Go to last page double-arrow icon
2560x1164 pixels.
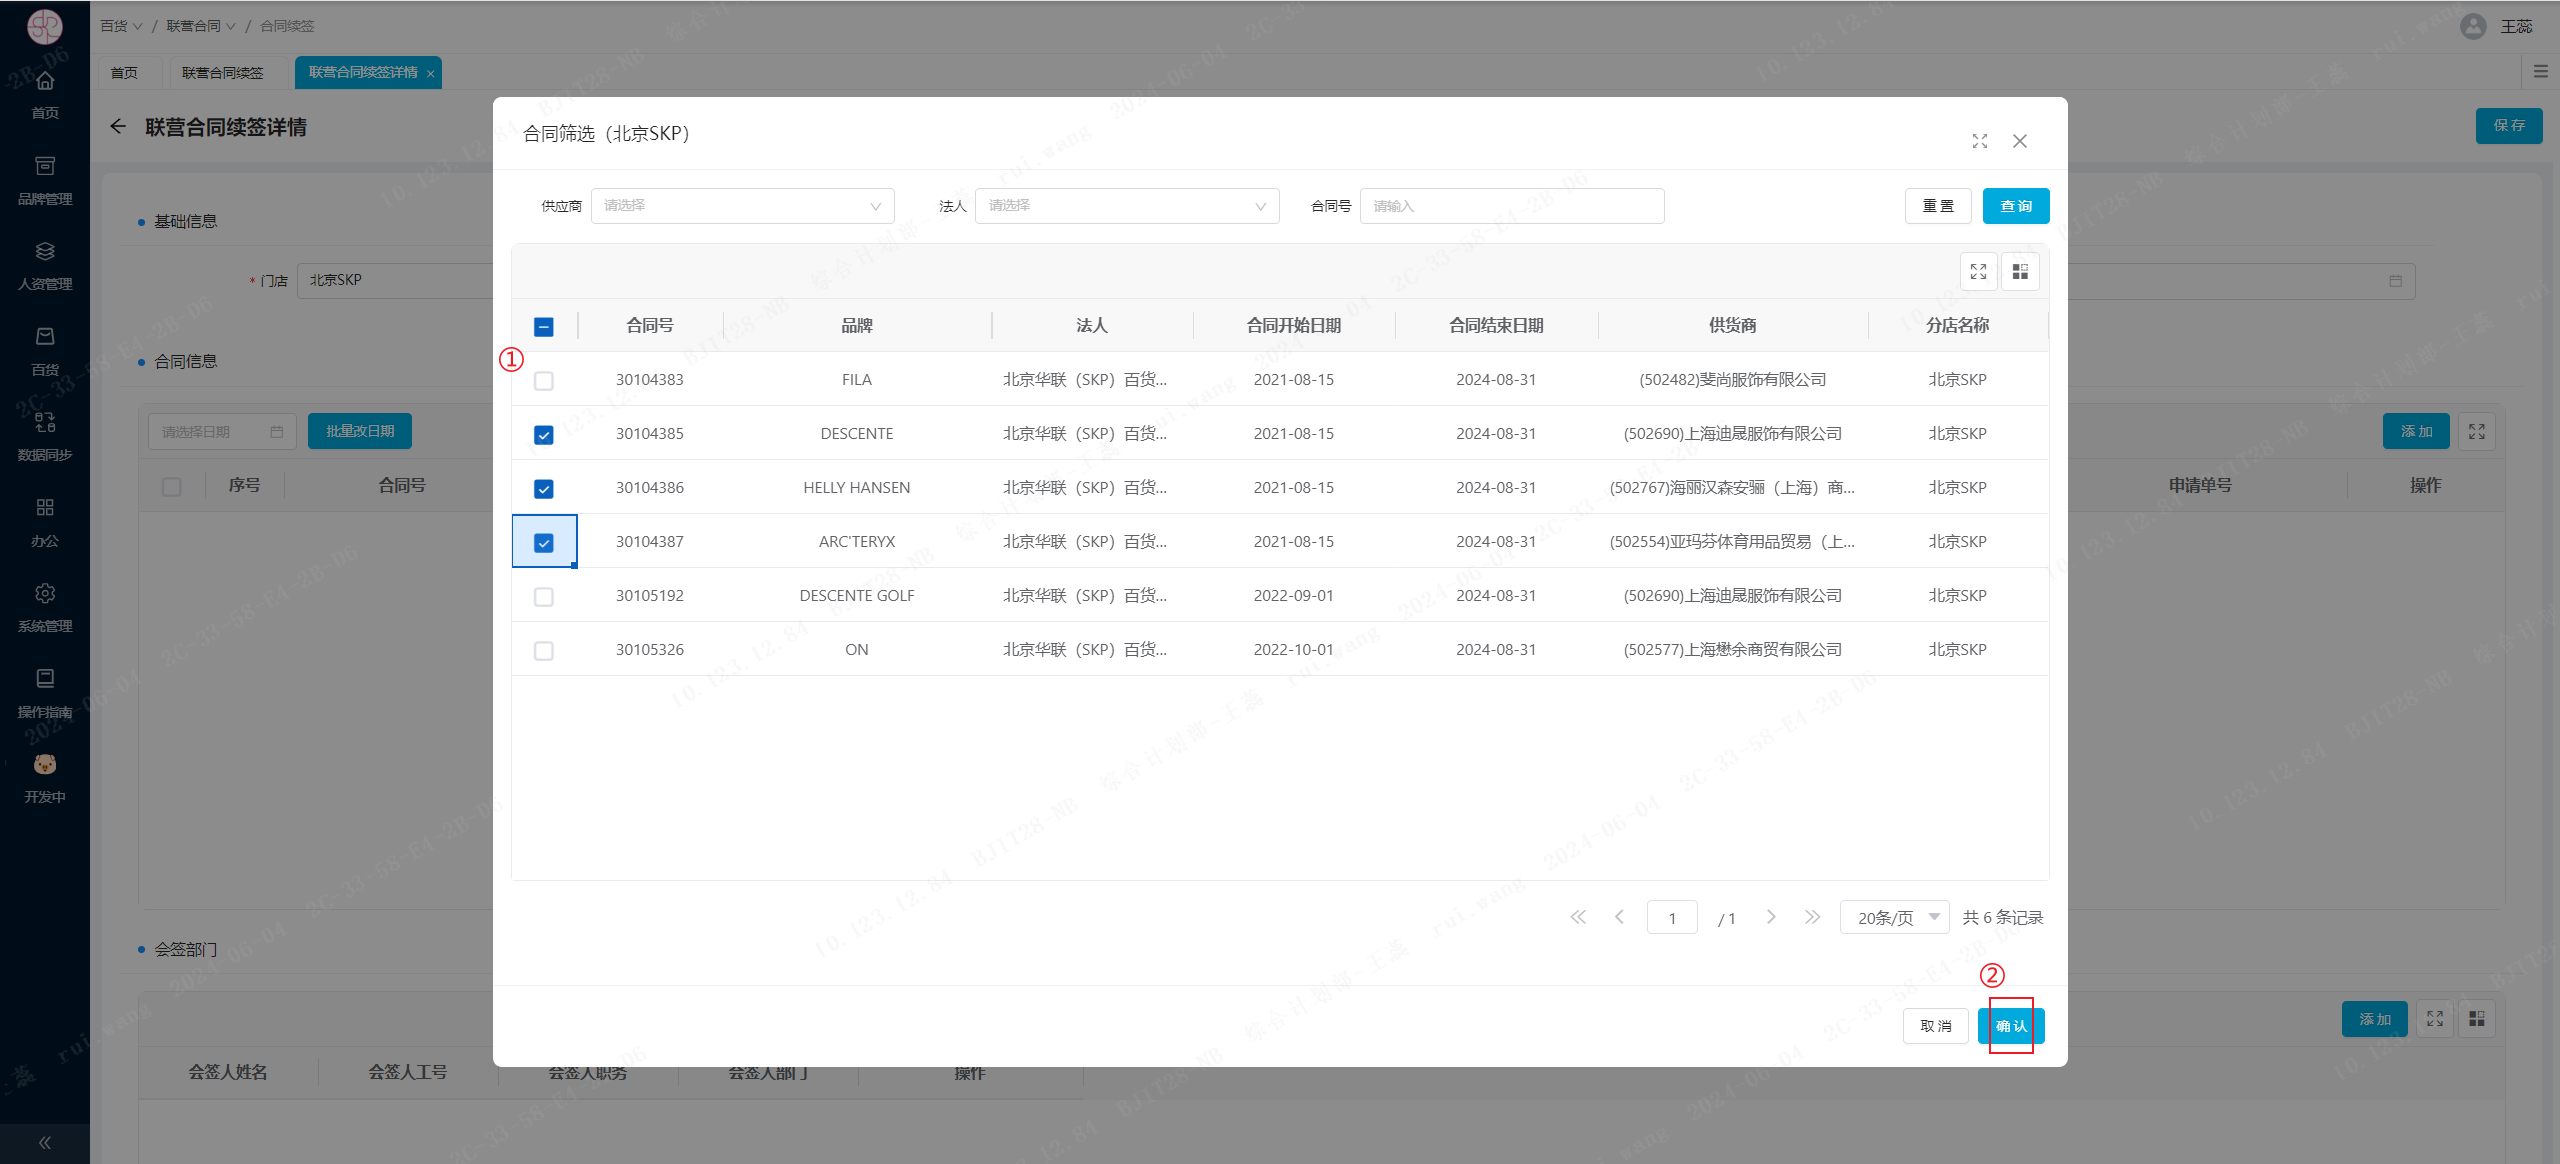(1812, 917)
